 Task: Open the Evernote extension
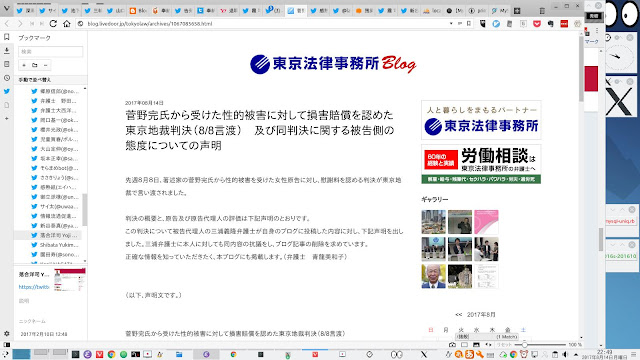coord(551,24)
